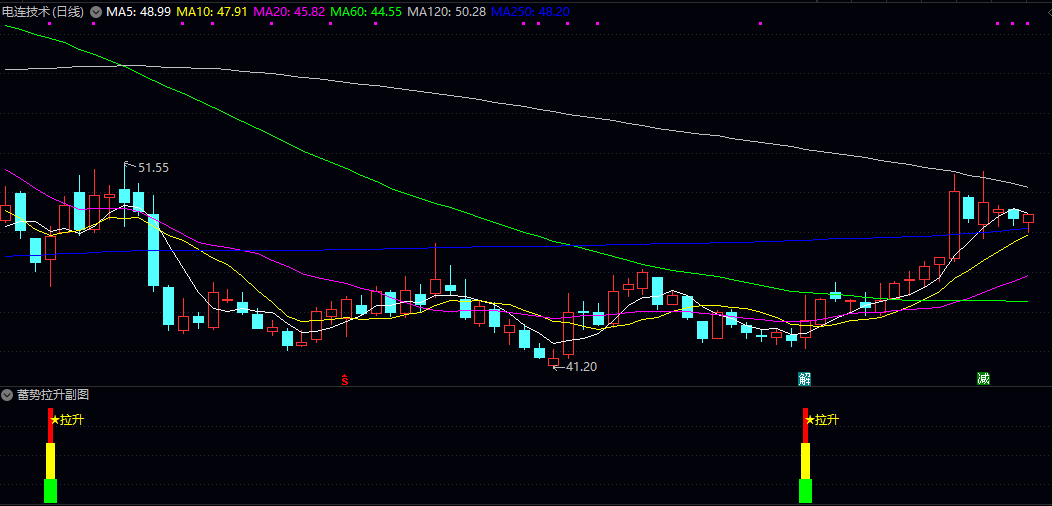Click the 41.20 low price annotation
1052x506 pixels.
tap(580, 367)
